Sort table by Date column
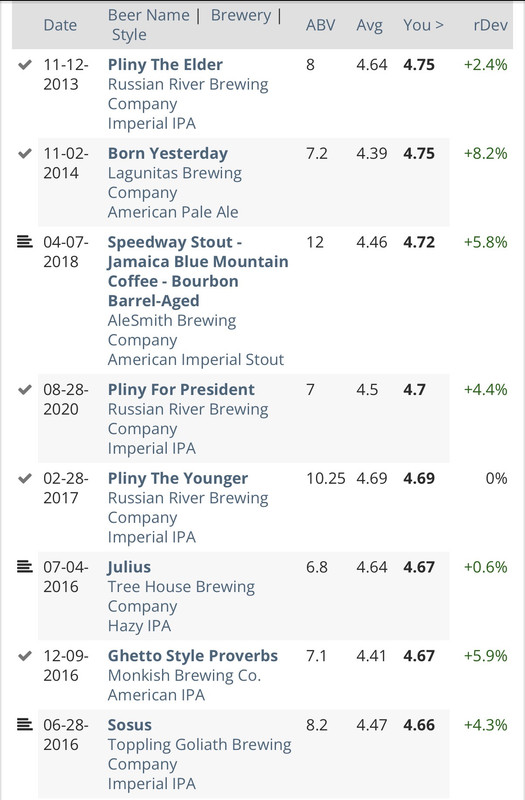The height and width of the screenshot is (800, 525). [x=60, y=25]
